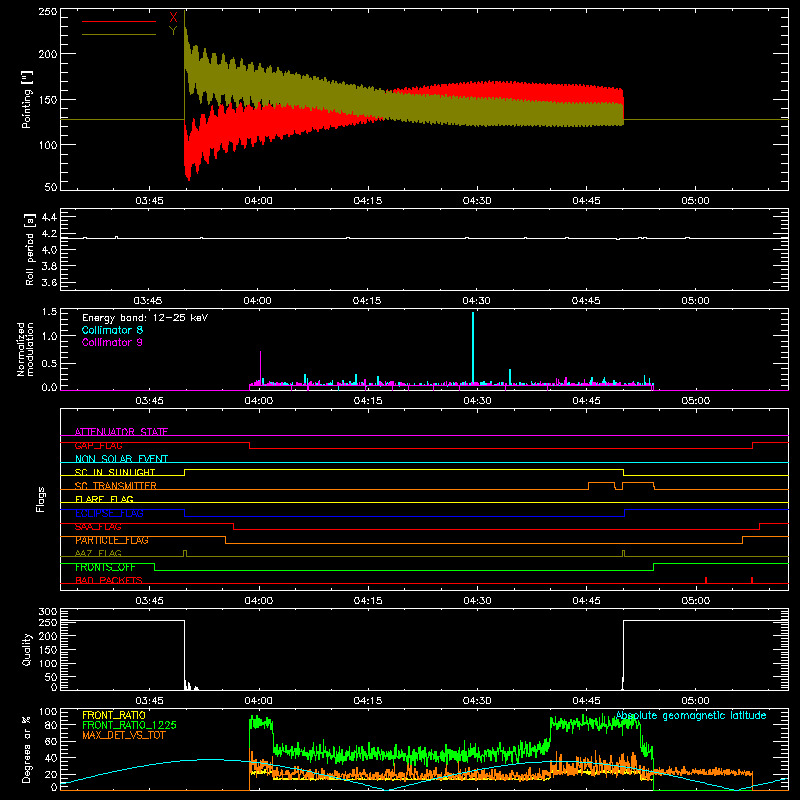Click the Pointing y-axis title
The height and width of the screenshot is (800, 800).
click(27, 99)
